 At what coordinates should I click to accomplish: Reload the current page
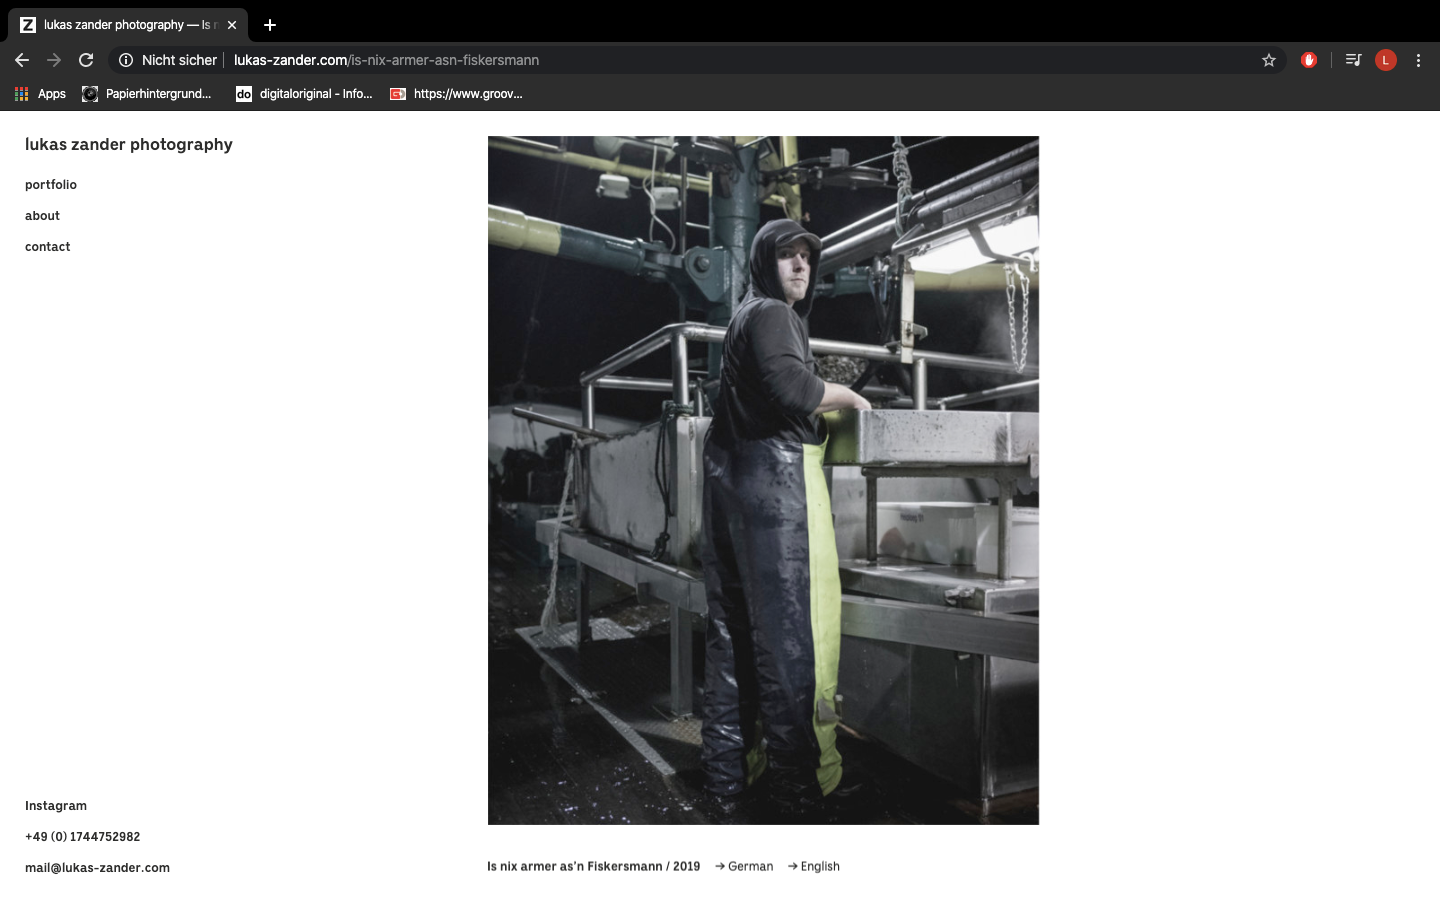86,60
